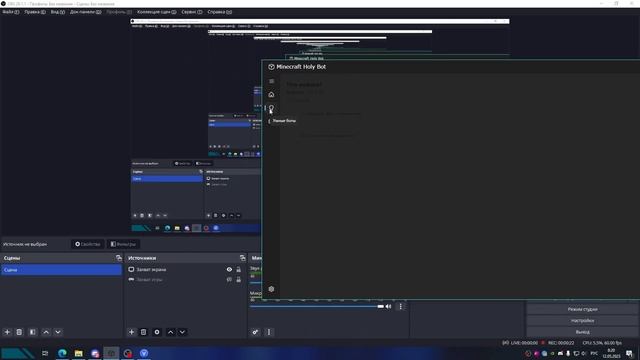Mute the microphone via speaker icon

(389, 306)
